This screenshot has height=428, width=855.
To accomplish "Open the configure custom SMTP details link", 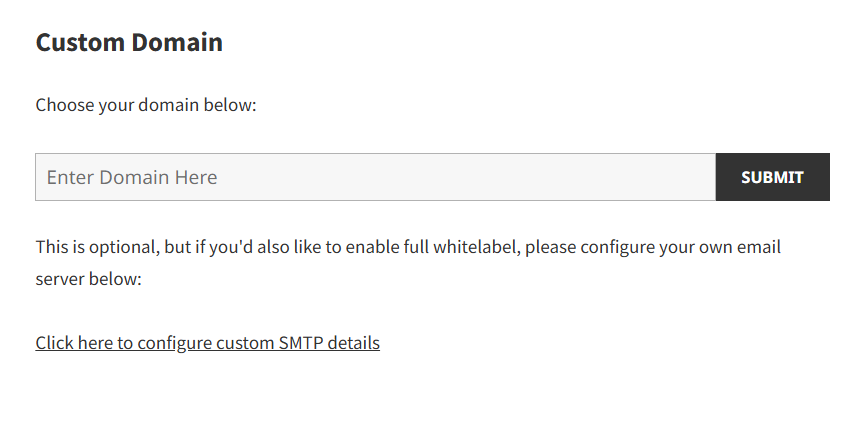I will tap(207, 343).
